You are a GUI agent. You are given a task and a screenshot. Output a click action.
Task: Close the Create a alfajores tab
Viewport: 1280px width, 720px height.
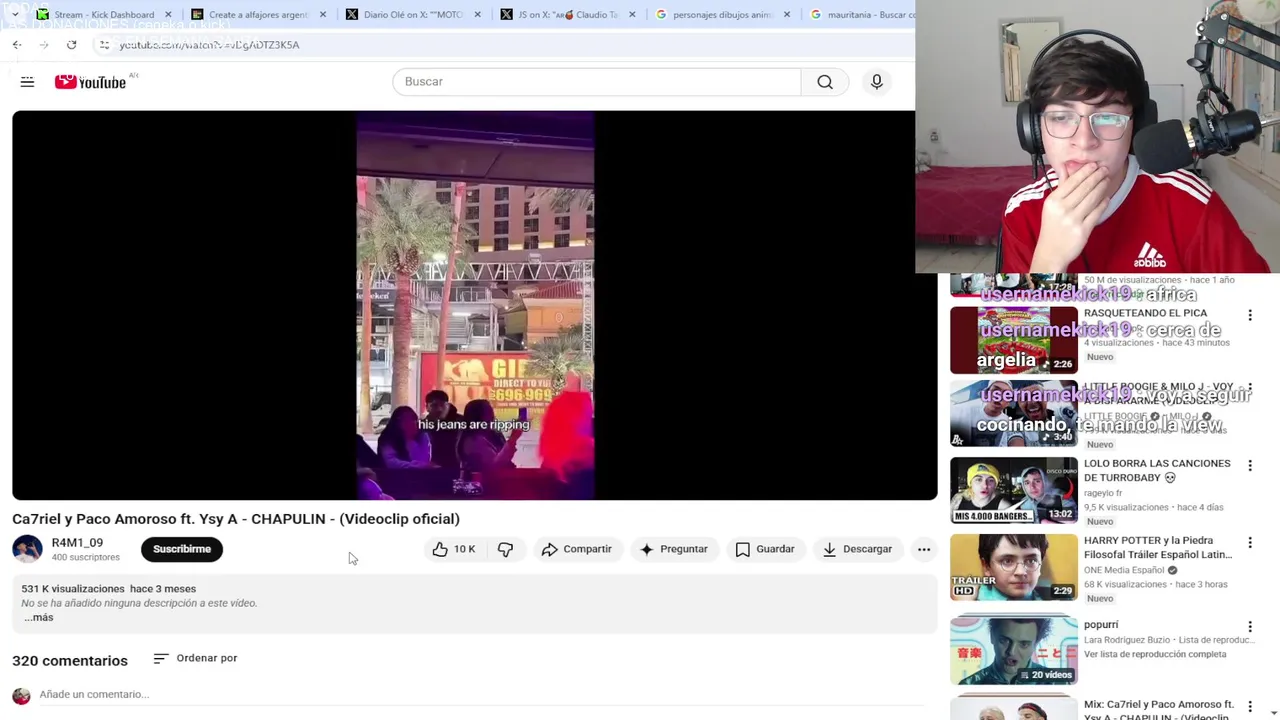pyautogui.click(x=323, y=15)
